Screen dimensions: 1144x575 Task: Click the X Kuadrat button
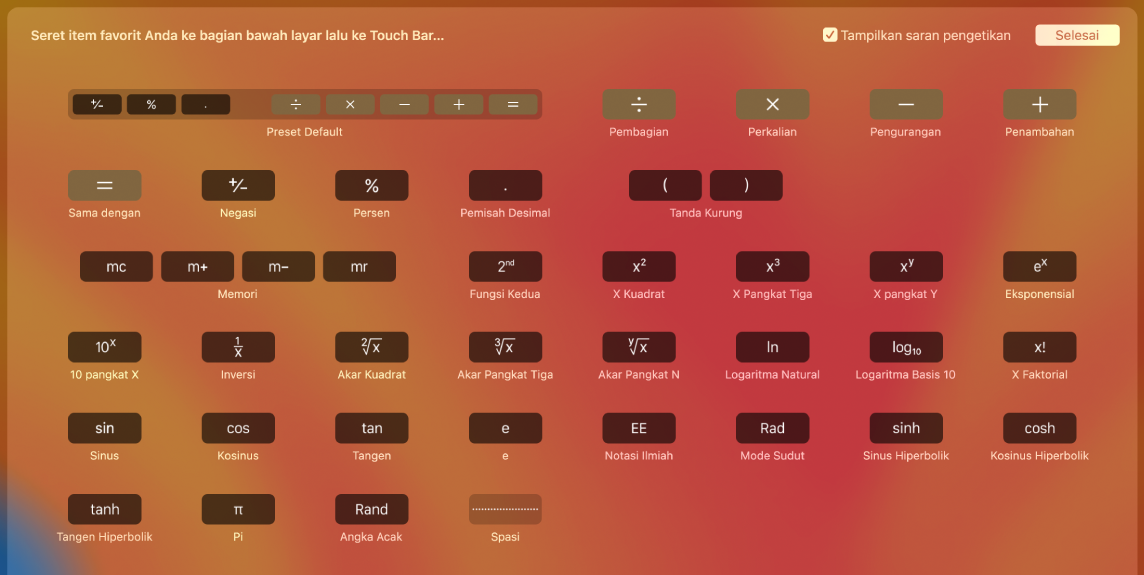[x=638, y=267]
